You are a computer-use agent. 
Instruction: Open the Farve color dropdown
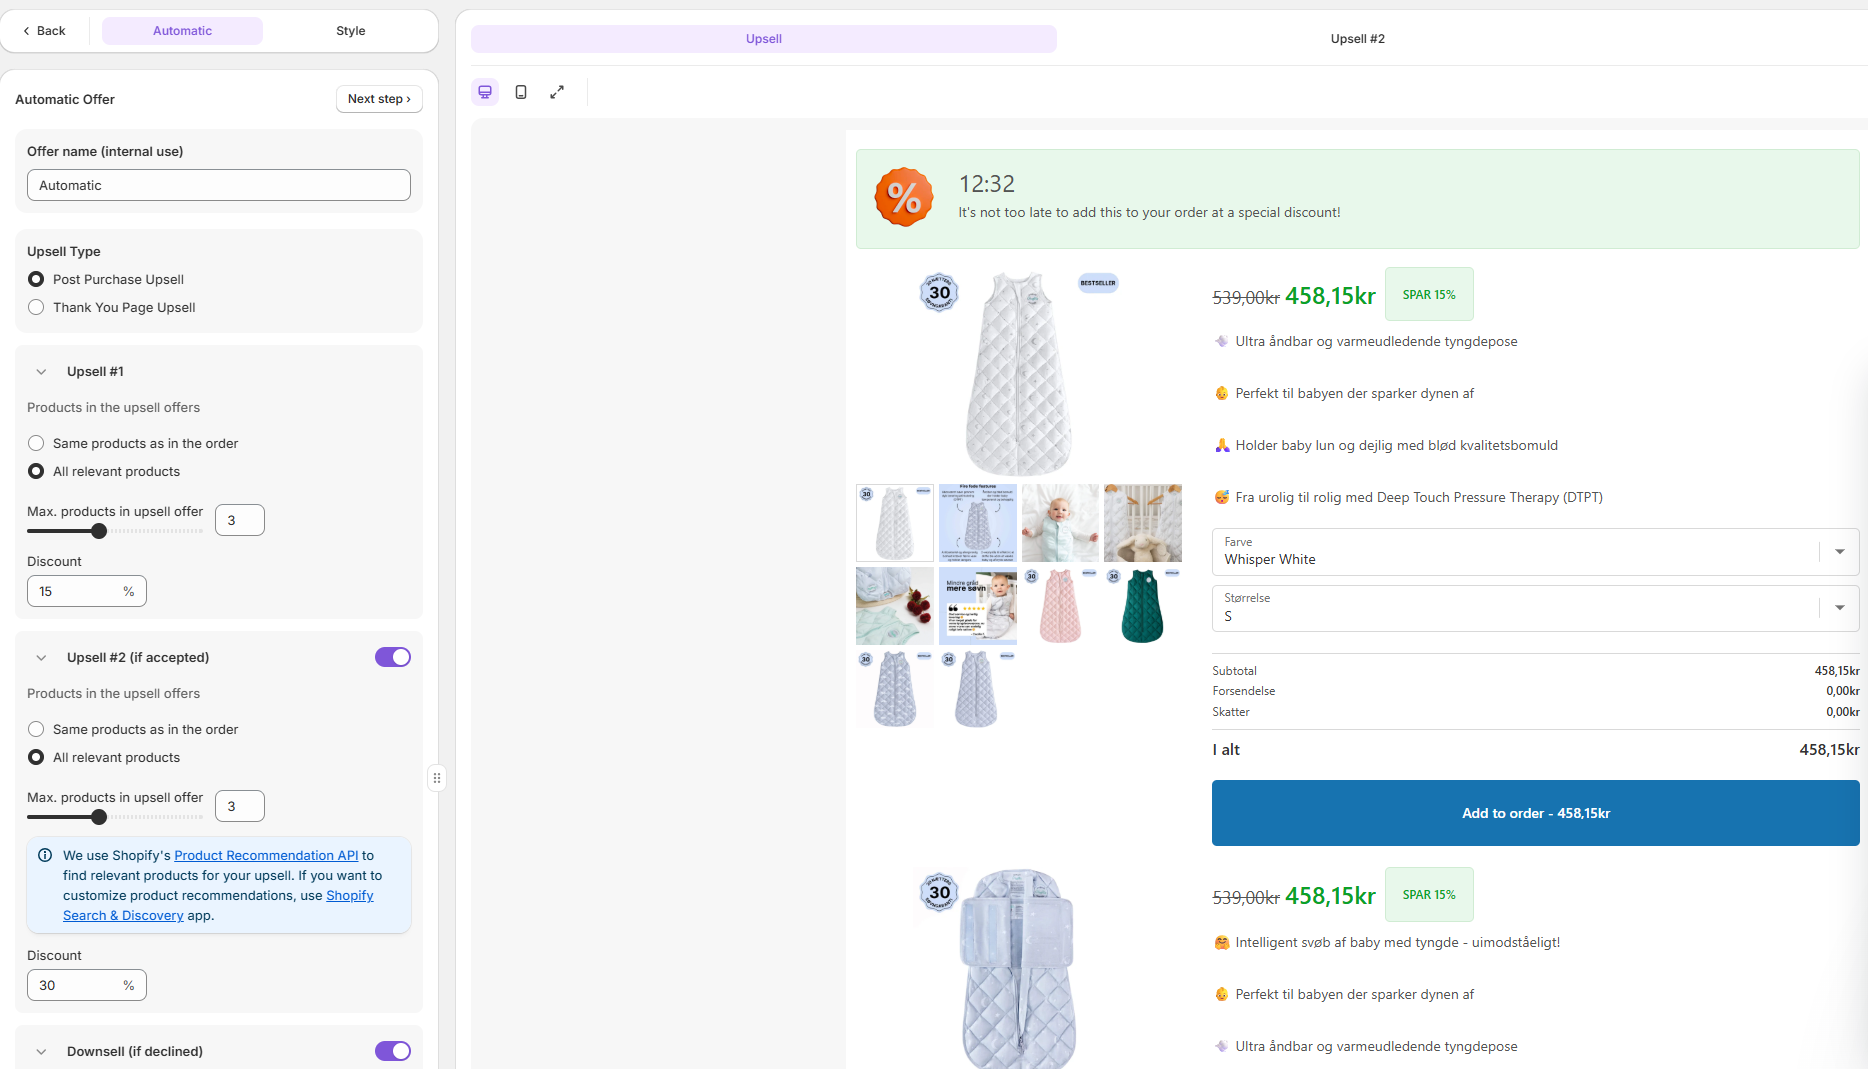point(1535,552)
